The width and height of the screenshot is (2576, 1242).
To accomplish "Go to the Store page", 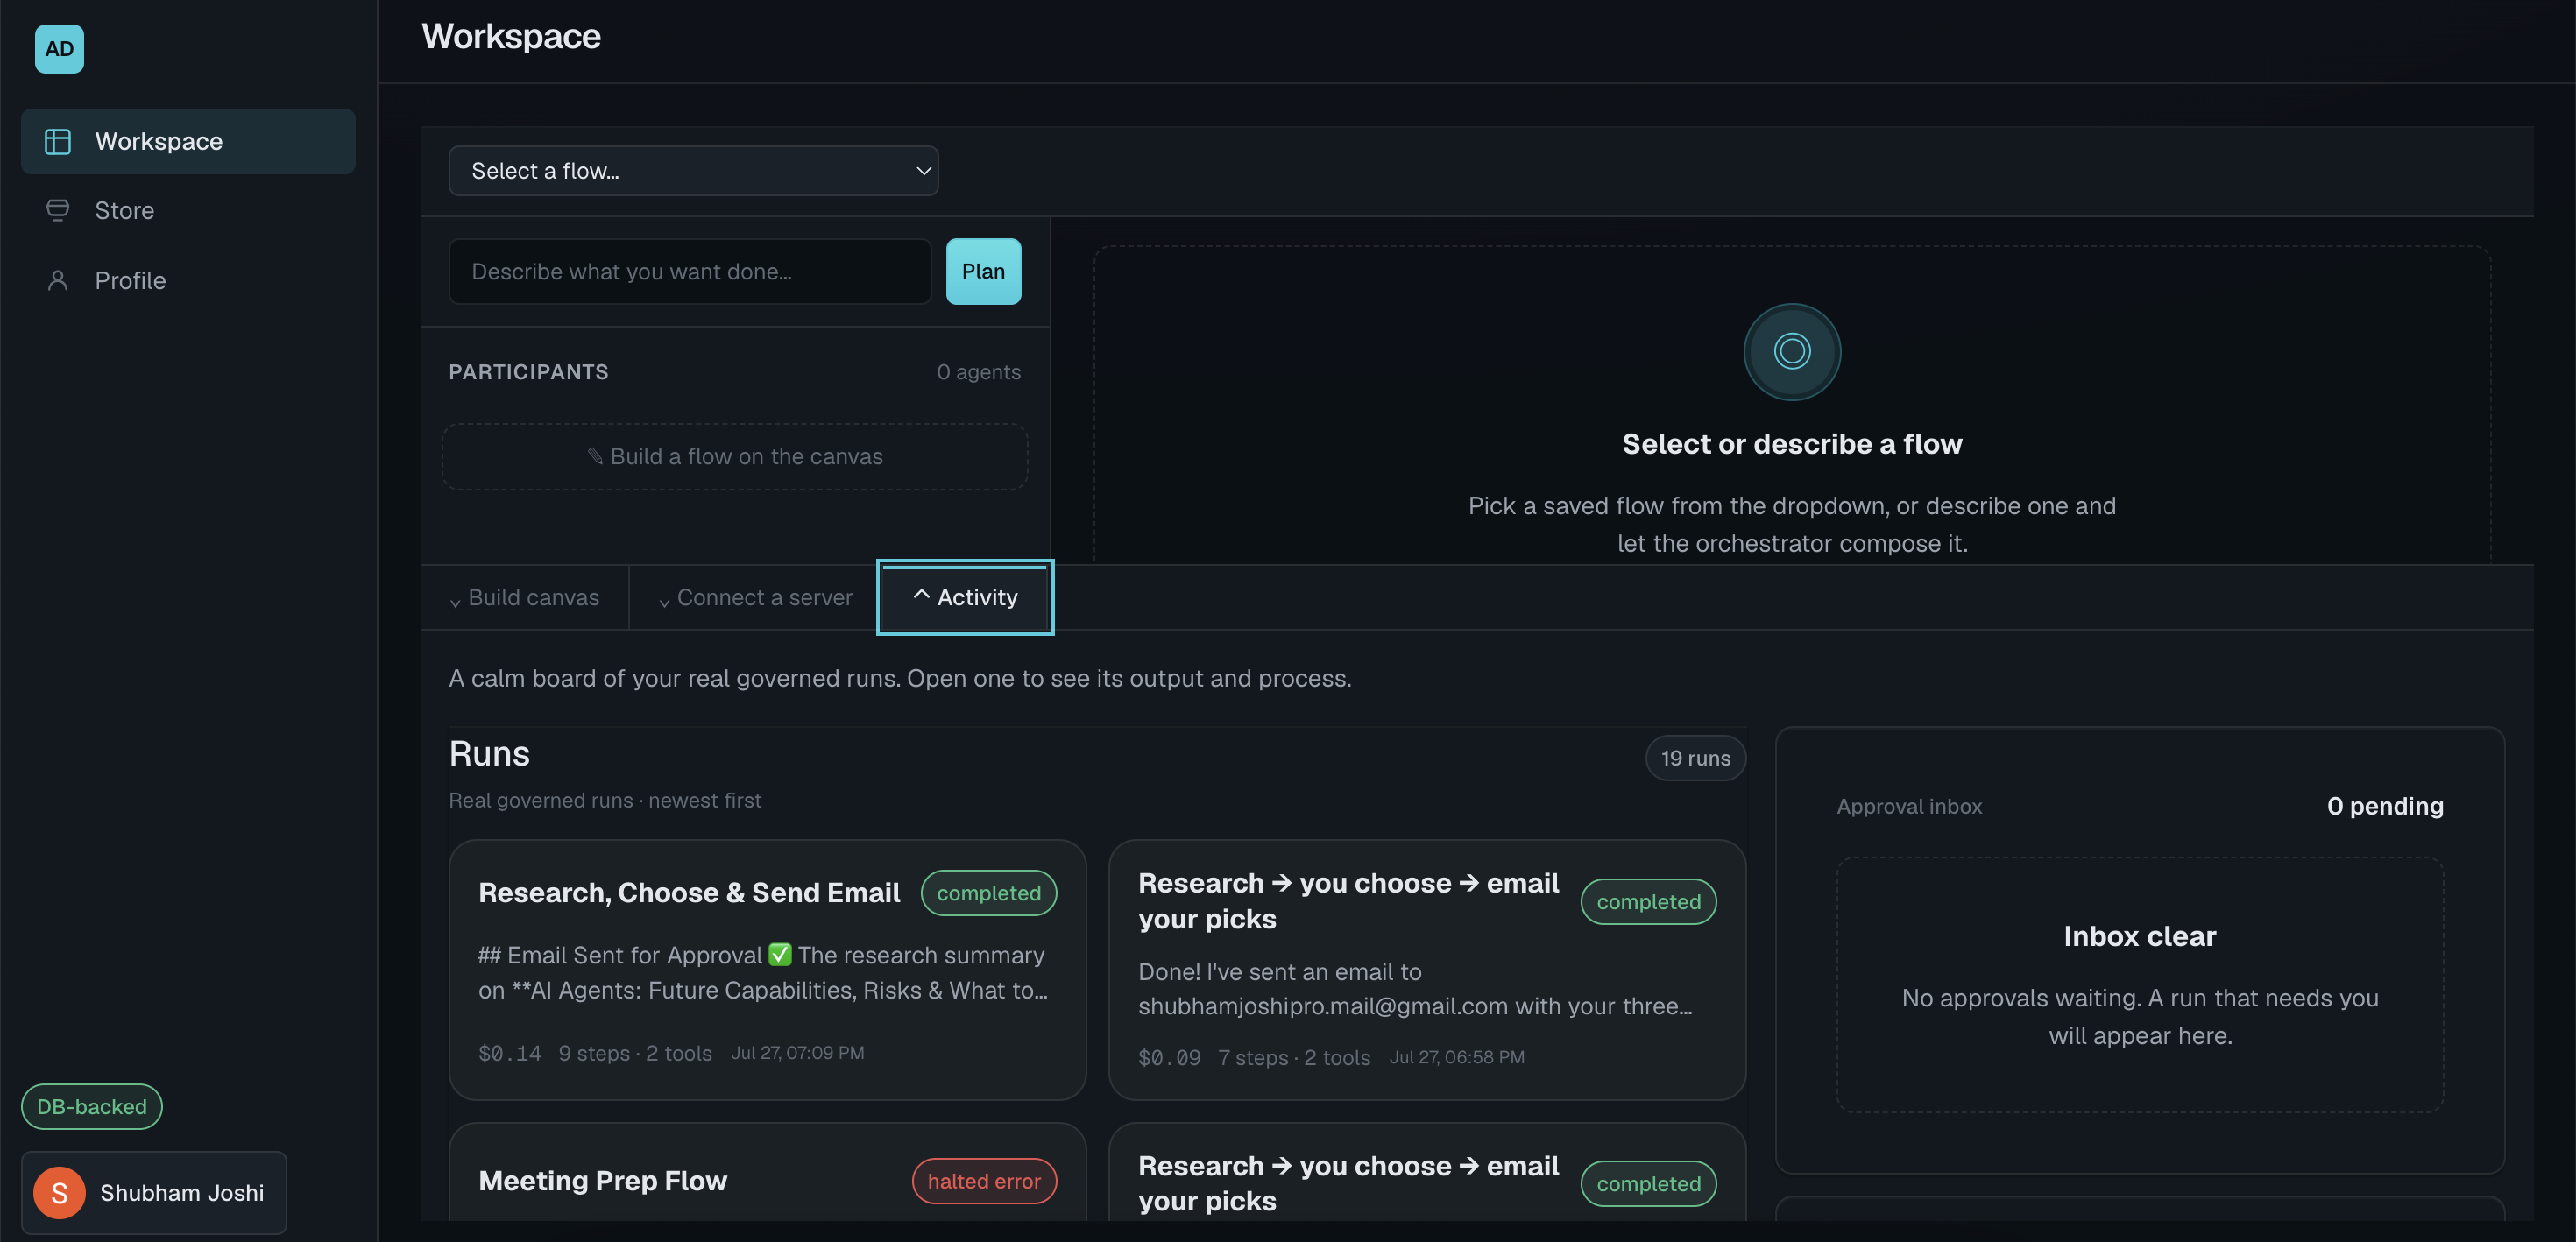I will 188,210.
